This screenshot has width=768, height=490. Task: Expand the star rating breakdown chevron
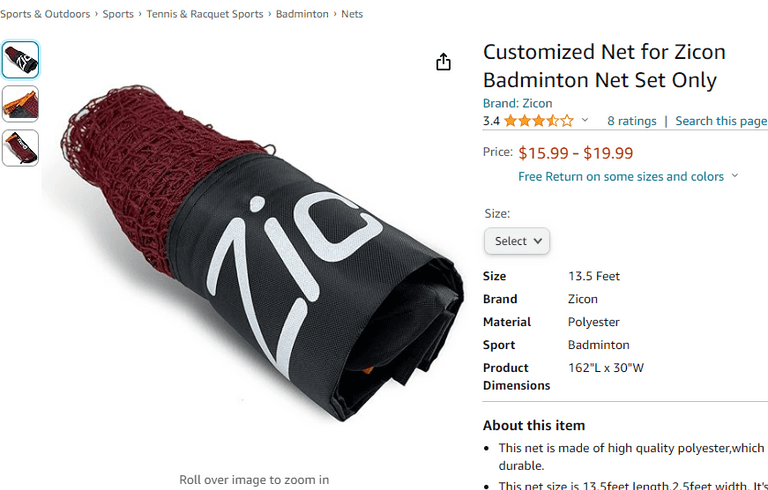585,121
